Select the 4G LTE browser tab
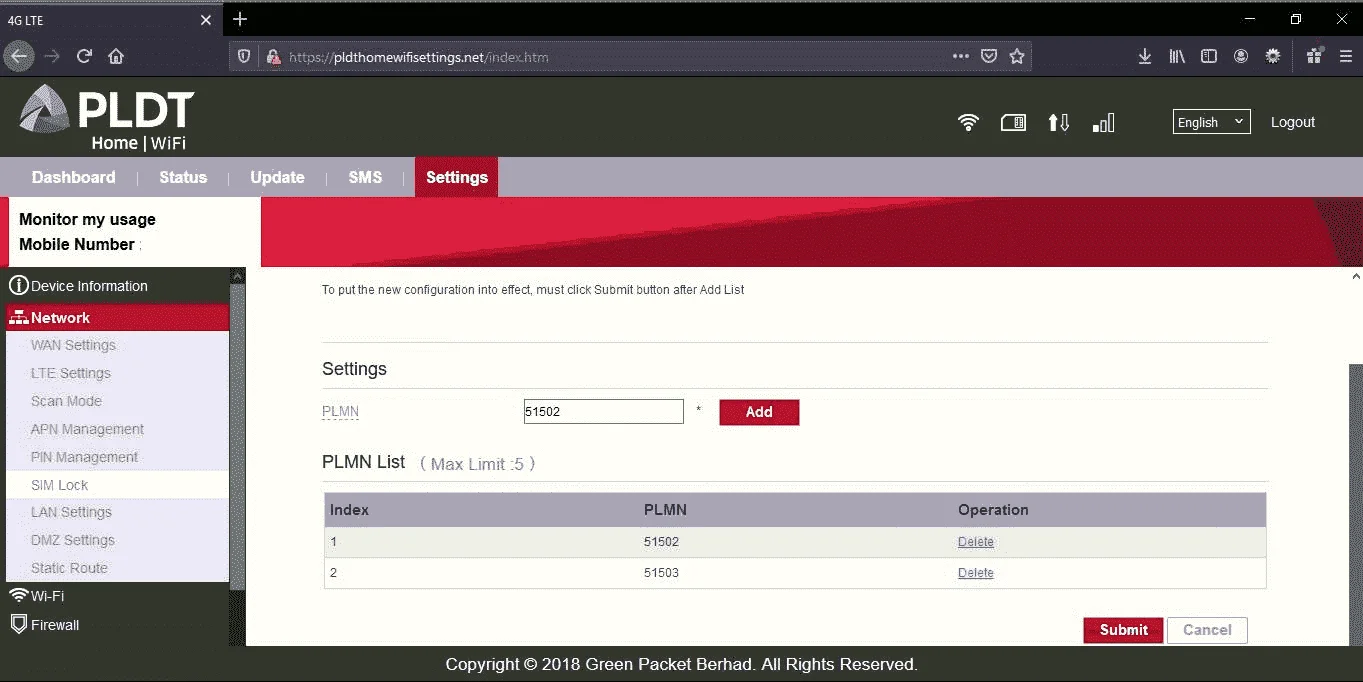1363x682 pixels. point(110,20)
